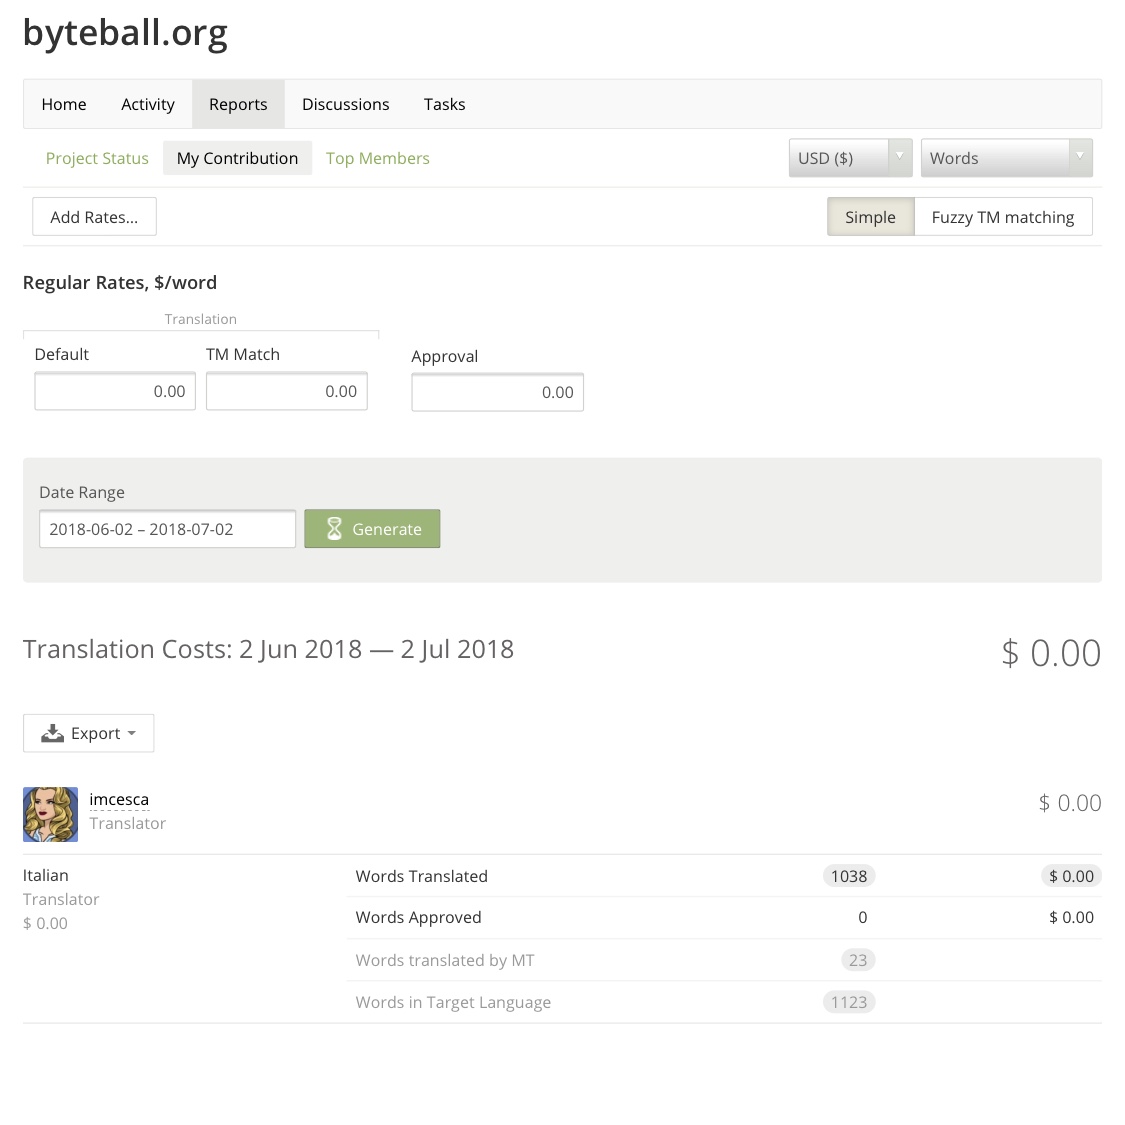Open the Discussions tab
This screenshot has width=1125, height=1125.
346,104
